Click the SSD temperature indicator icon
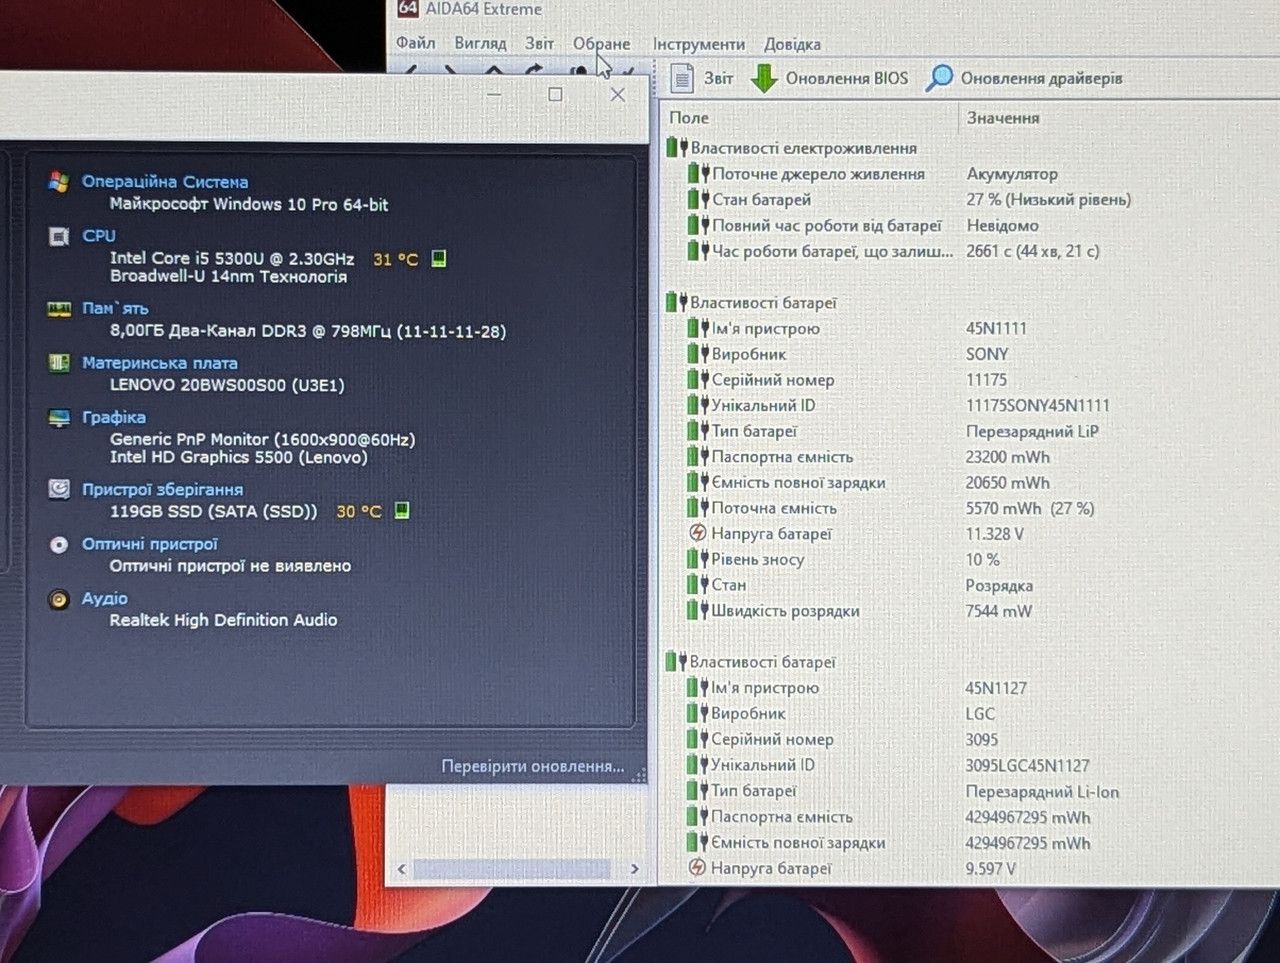 click(x=401, y=511)
